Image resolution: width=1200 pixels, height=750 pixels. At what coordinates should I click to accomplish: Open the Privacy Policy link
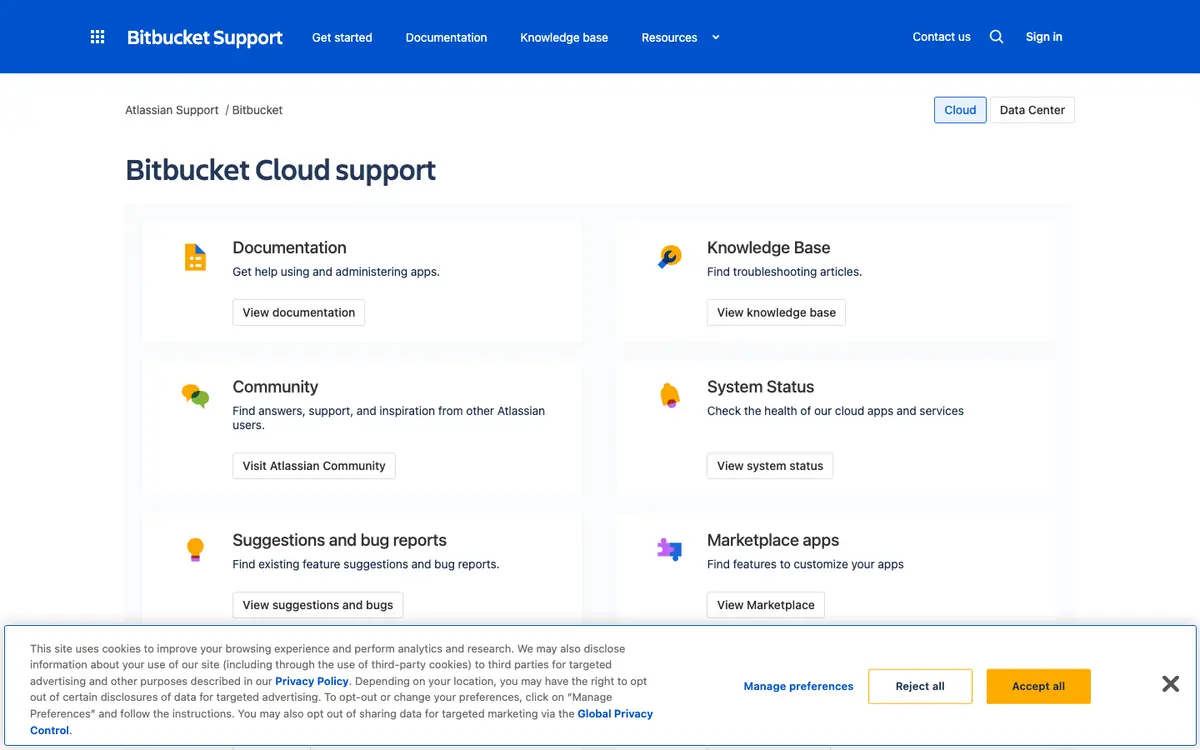312,681
